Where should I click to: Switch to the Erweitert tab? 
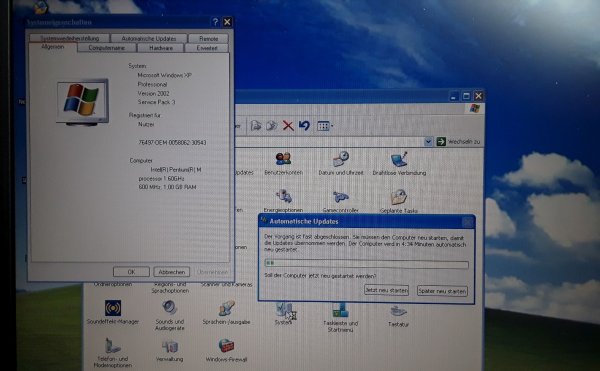click(x=207, y=48)
